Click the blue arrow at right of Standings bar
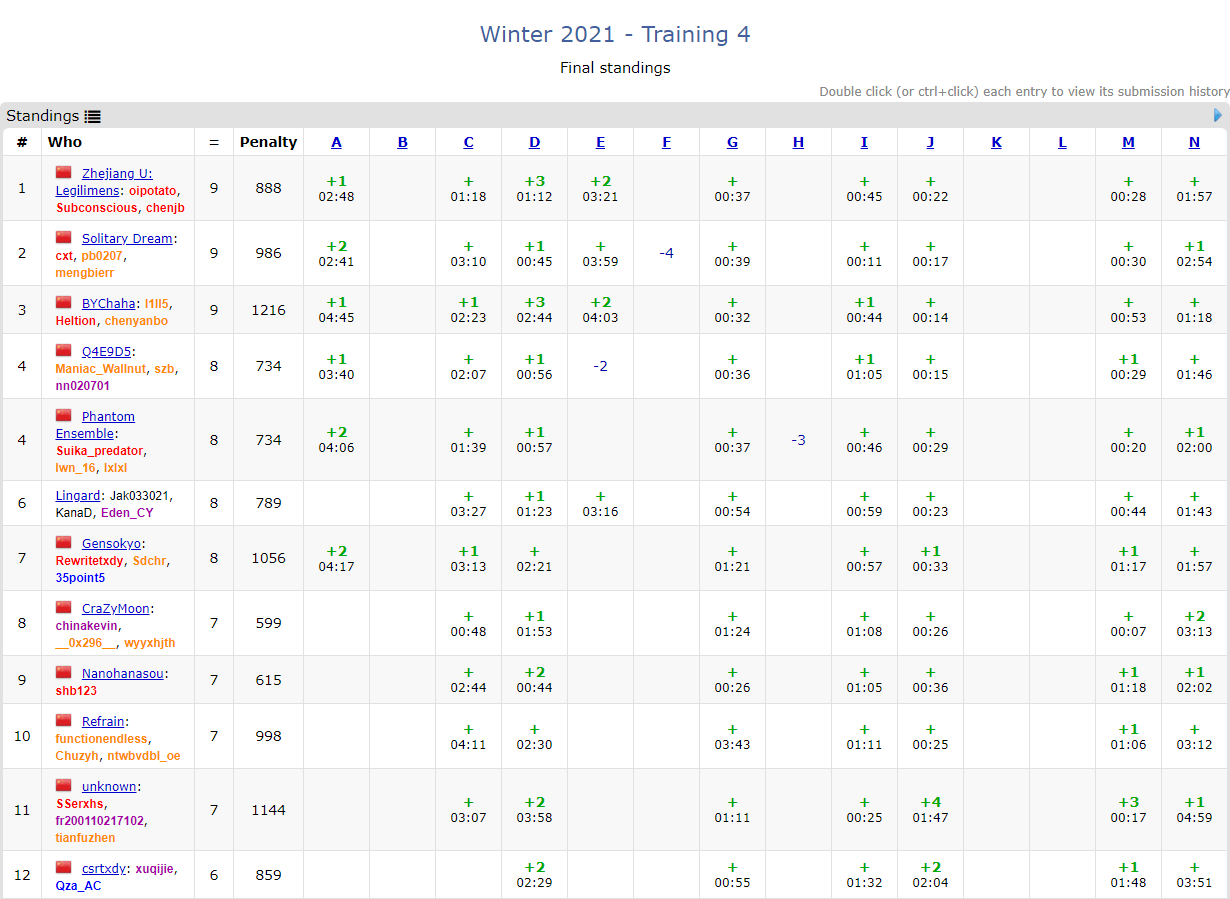Screen dimensions: 1230x899 tap(1217, 115)
